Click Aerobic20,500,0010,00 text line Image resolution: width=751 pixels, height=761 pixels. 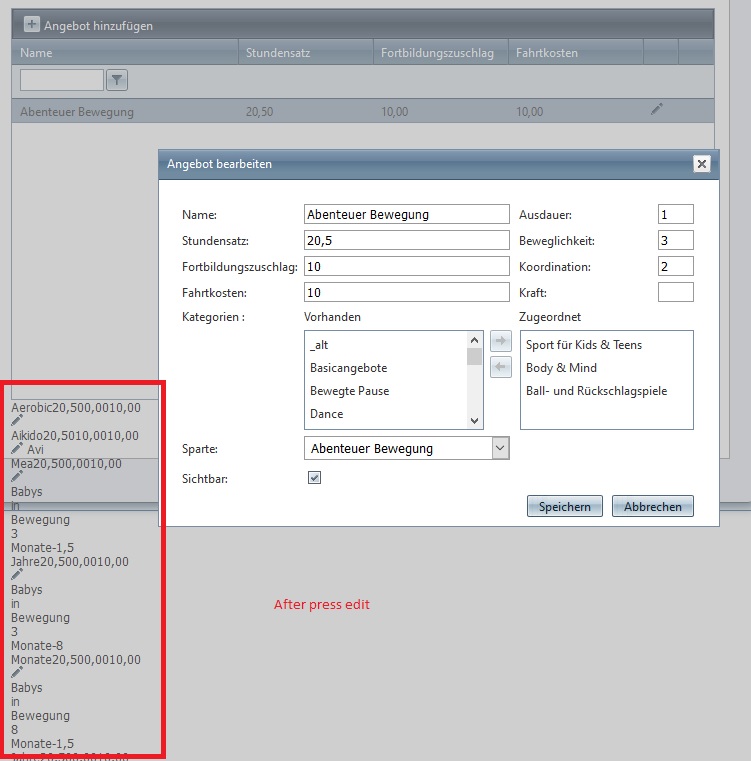tap(76, 408)
